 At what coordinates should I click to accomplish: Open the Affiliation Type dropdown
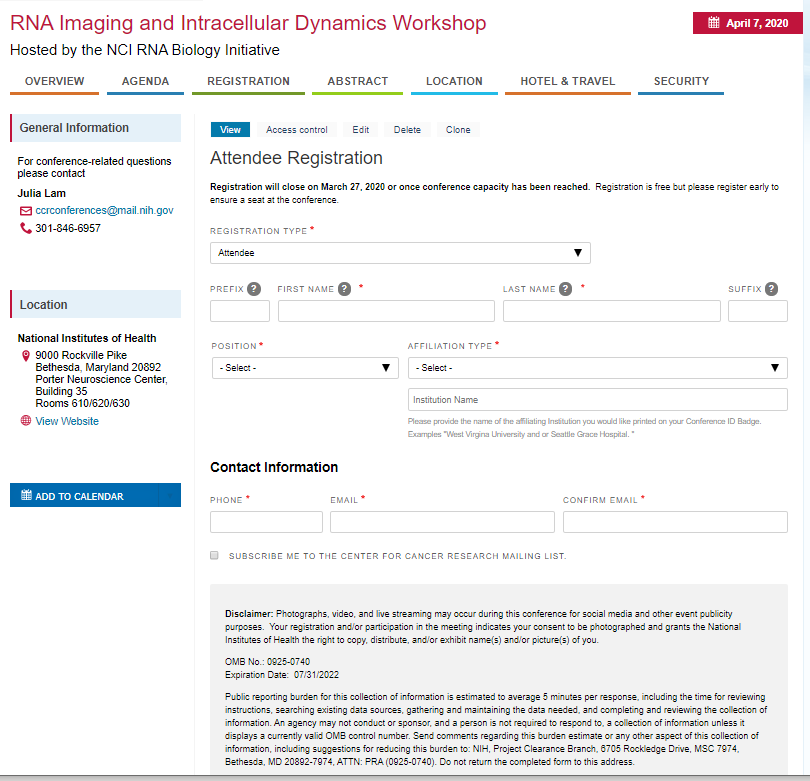click(597, 368)
